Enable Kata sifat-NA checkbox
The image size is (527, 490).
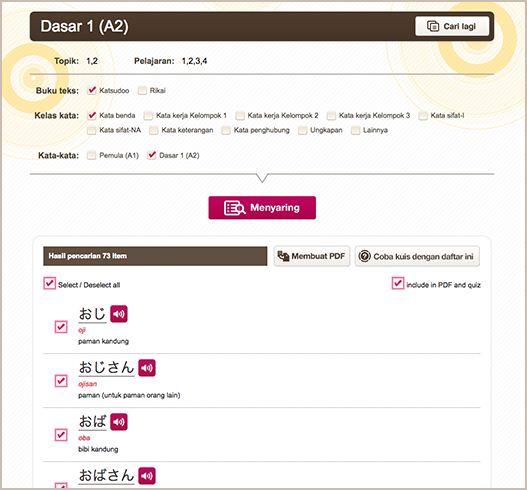tap(91, 130)
